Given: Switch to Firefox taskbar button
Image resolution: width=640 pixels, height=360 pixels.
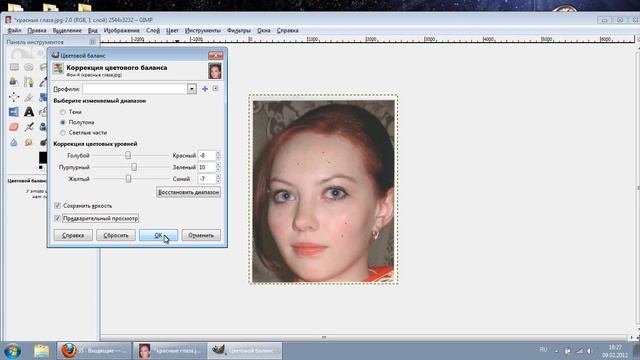Looking at the screenshot, I should pyautogui.click(x=94, y=351).
